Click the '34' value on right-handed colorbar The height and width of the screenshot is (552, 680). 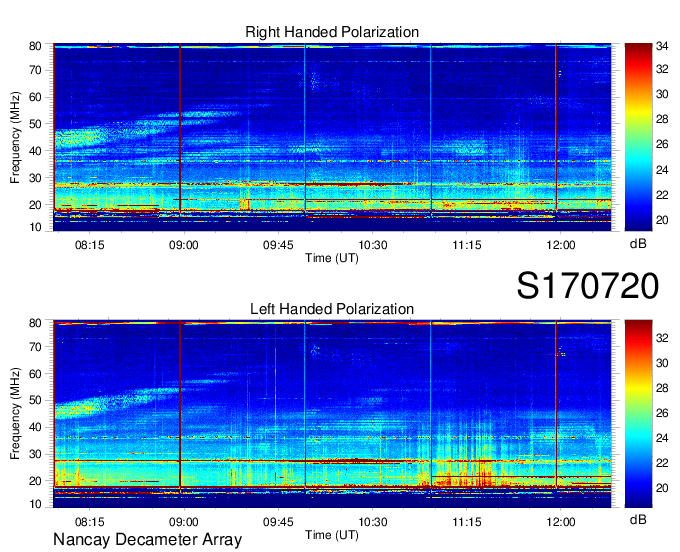click(662, 46)
